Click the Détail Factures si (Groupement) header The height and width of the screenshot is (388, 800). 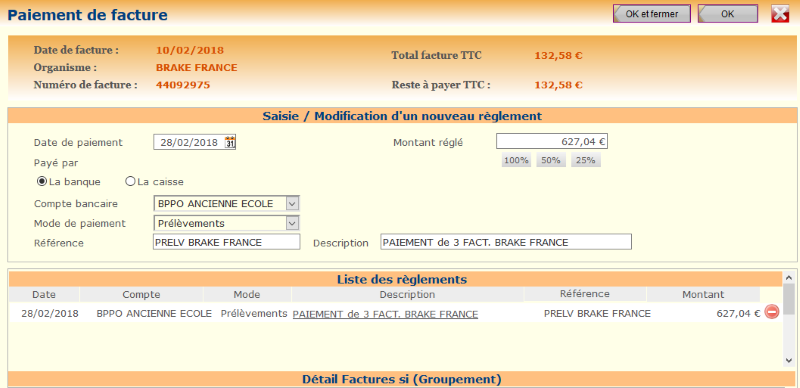(x=402, y=379)
